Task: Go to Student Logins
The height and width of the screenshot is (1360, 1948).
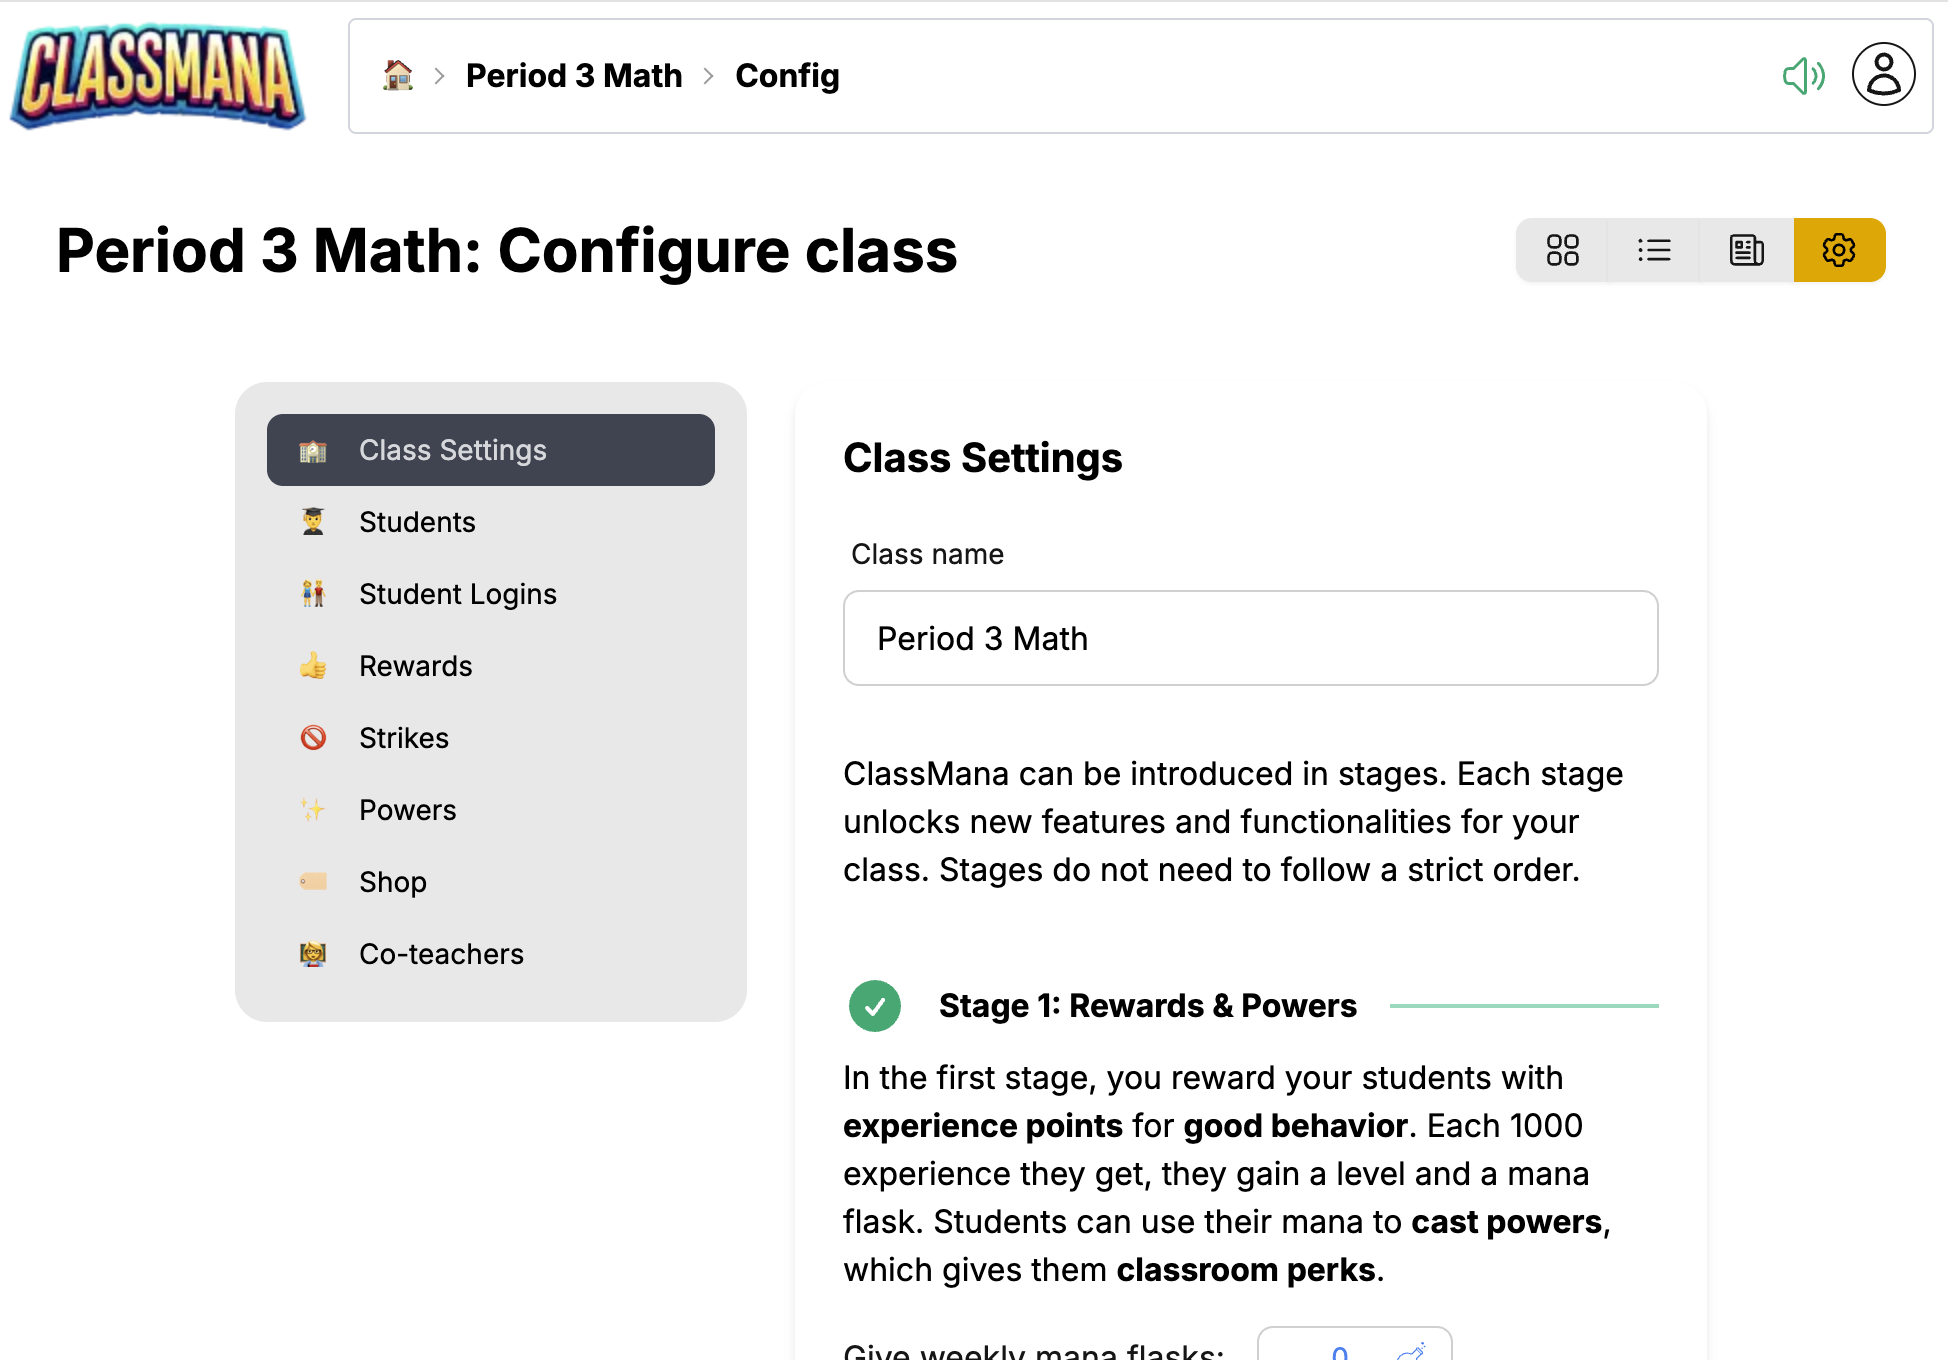Action: click(457, 594)
